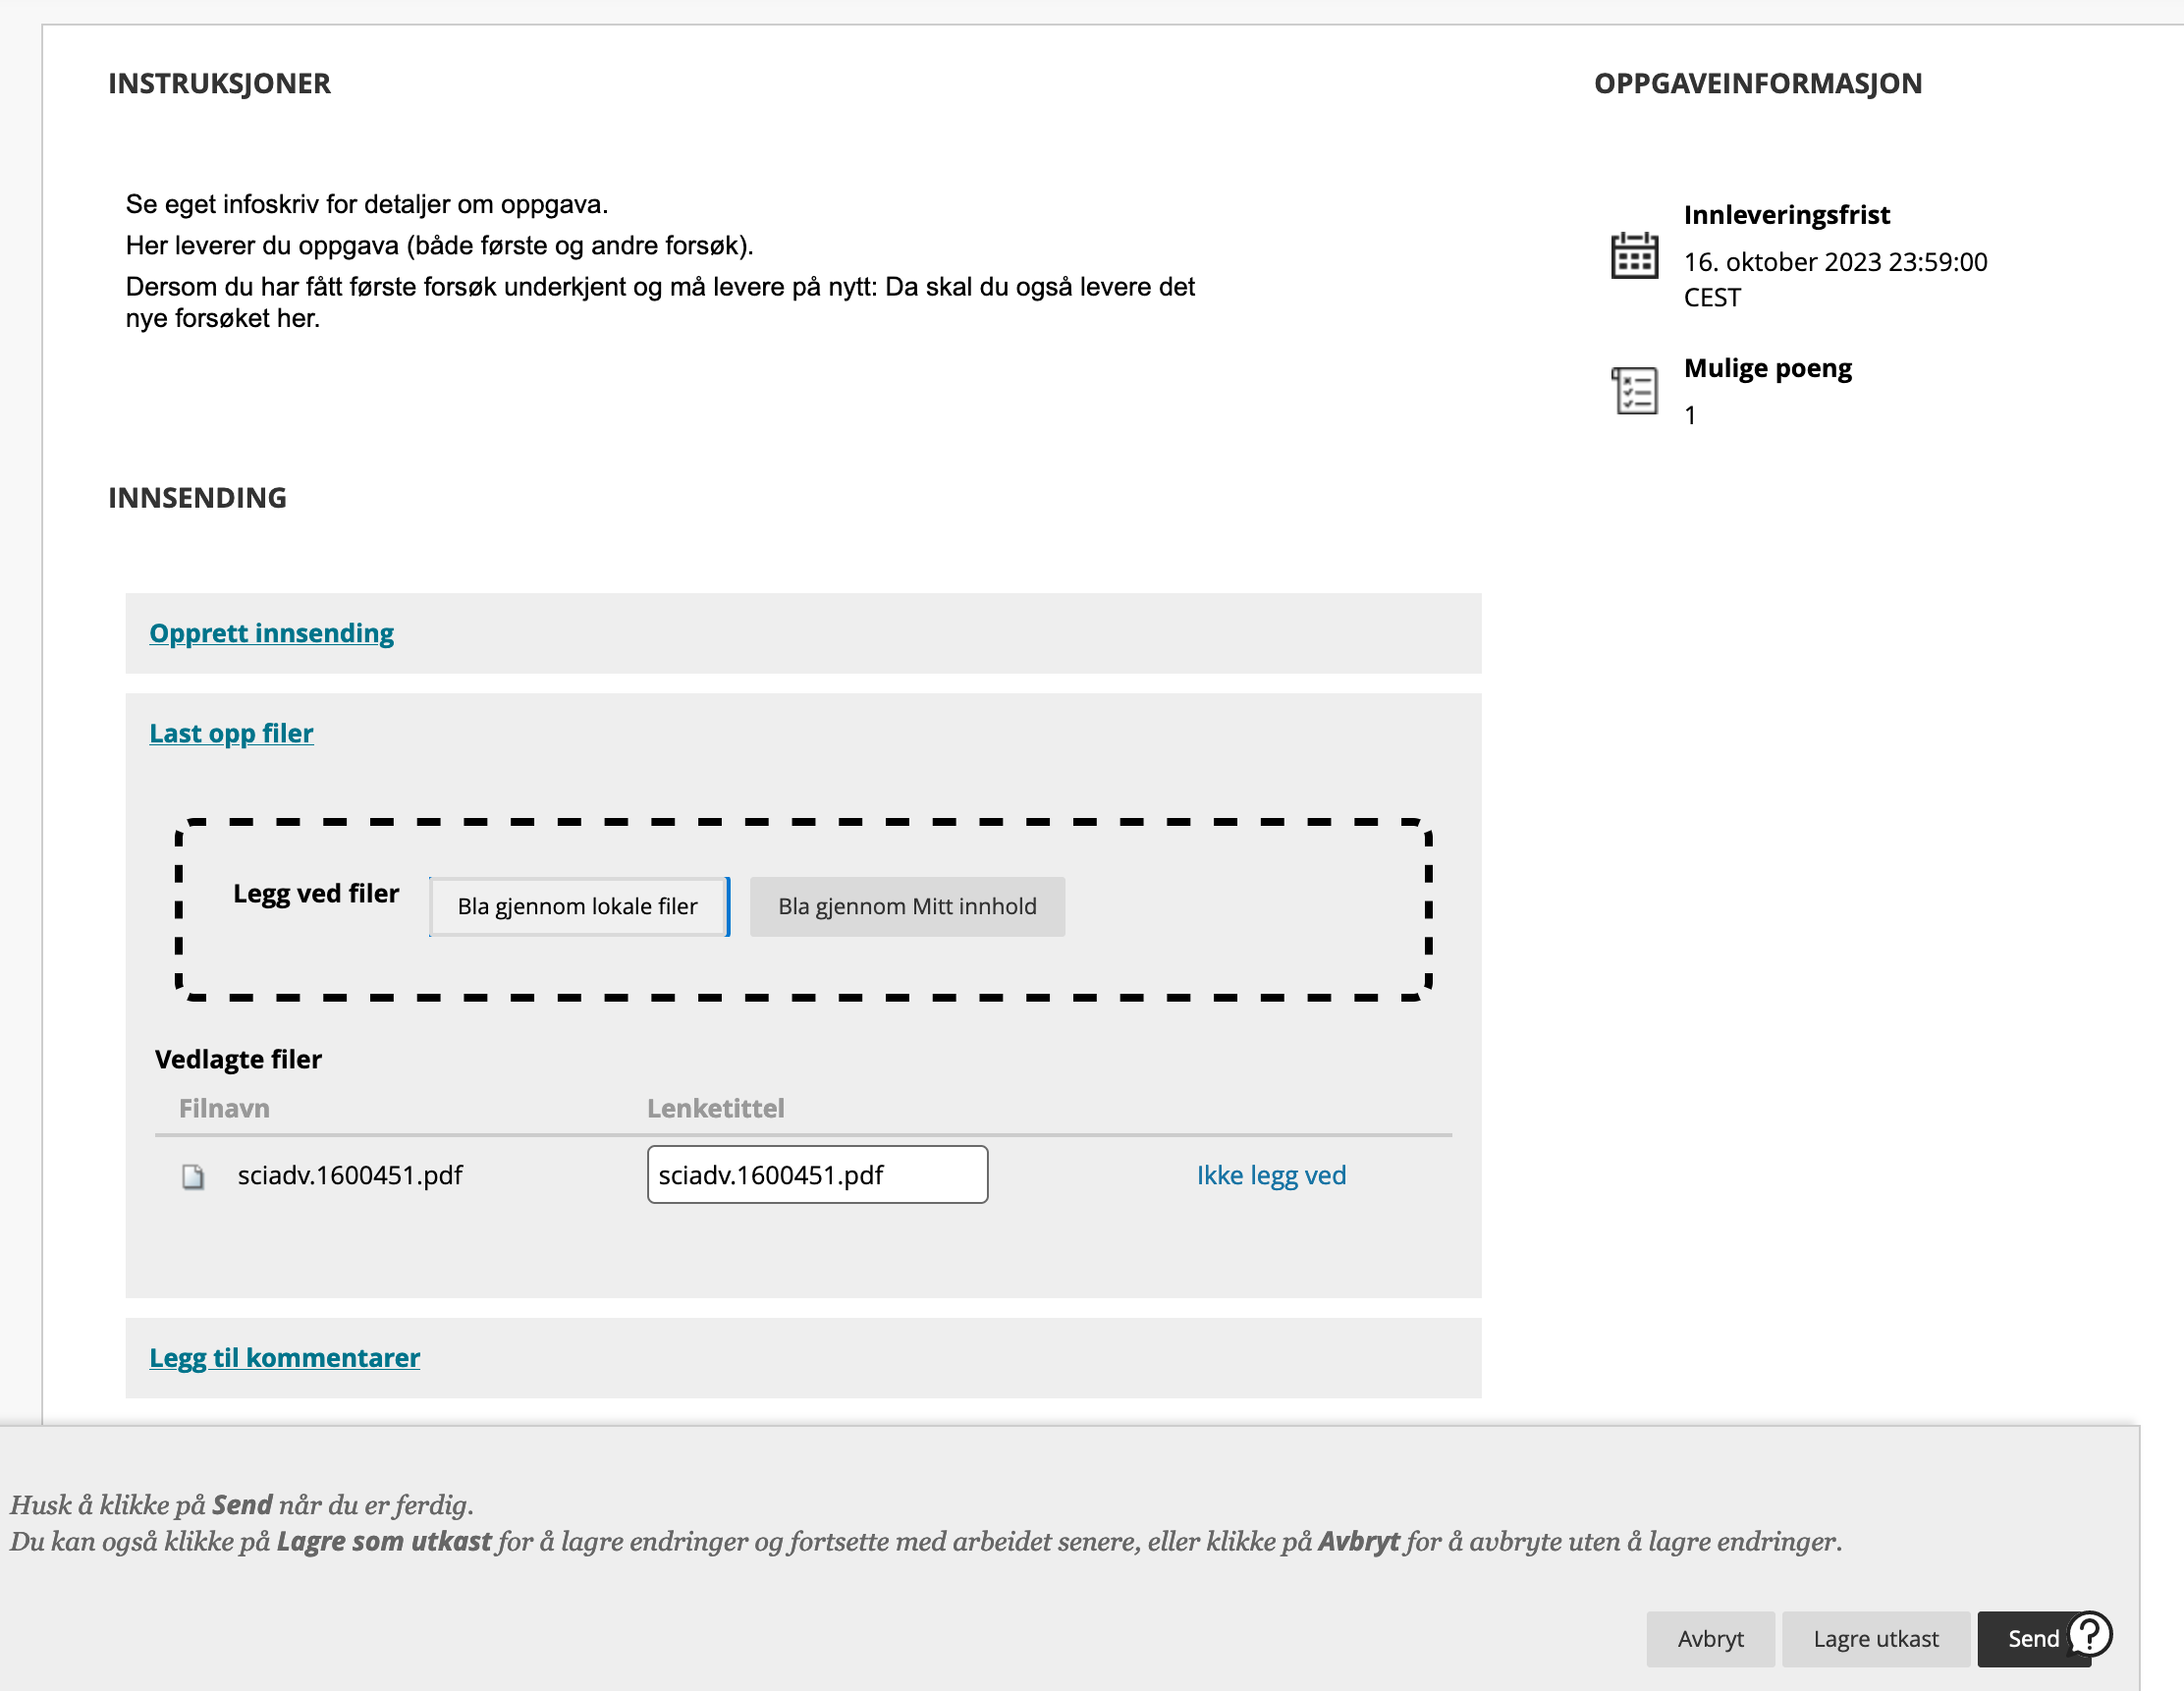Click the Legg ved filer label in the drop zone
The width and height of the screenshot is (2184, 1691).
pyautogui.click(x=316, y=893)
